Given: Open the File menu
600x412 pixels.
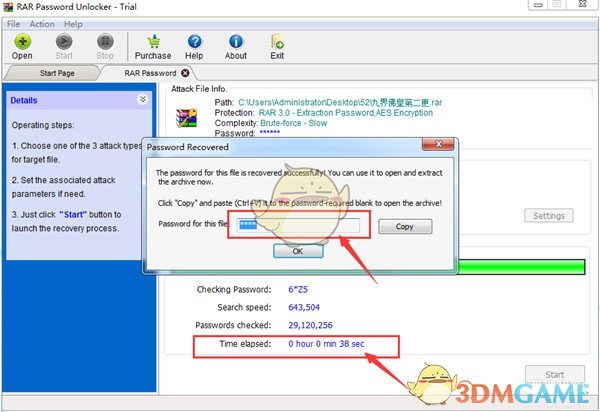Looking at the screenshot, I should tap(13, 24).
